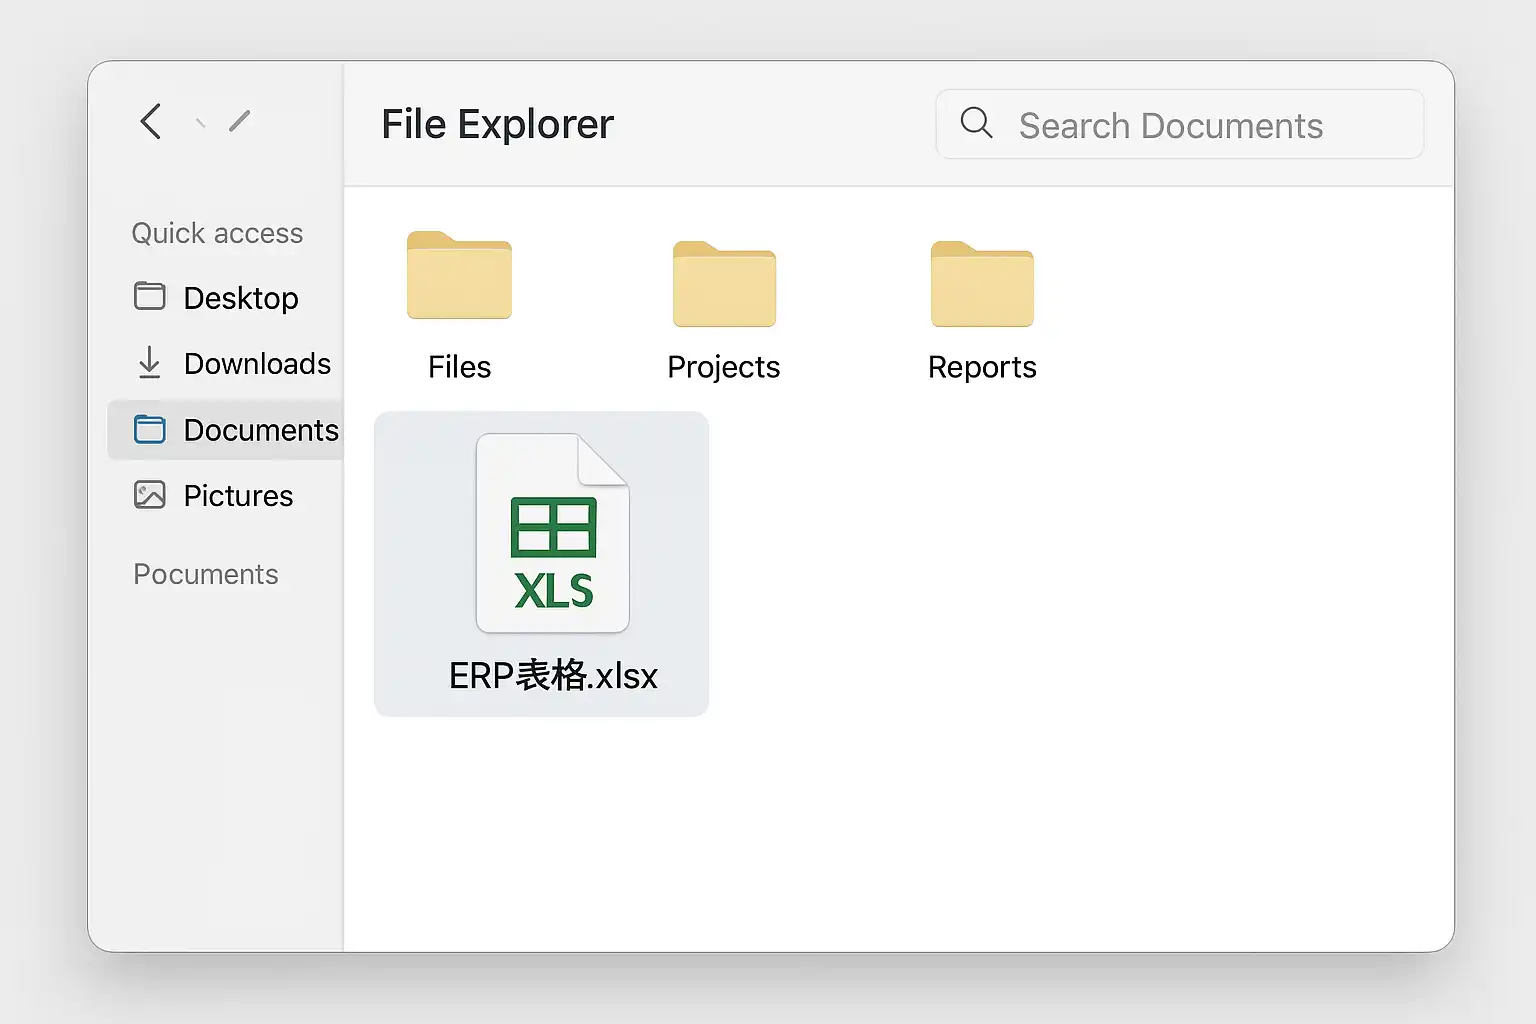Viewport: 1536px width, 1024px height.
Task: Click the Pocuments section label in sidebar
Action: coord(206,574)
